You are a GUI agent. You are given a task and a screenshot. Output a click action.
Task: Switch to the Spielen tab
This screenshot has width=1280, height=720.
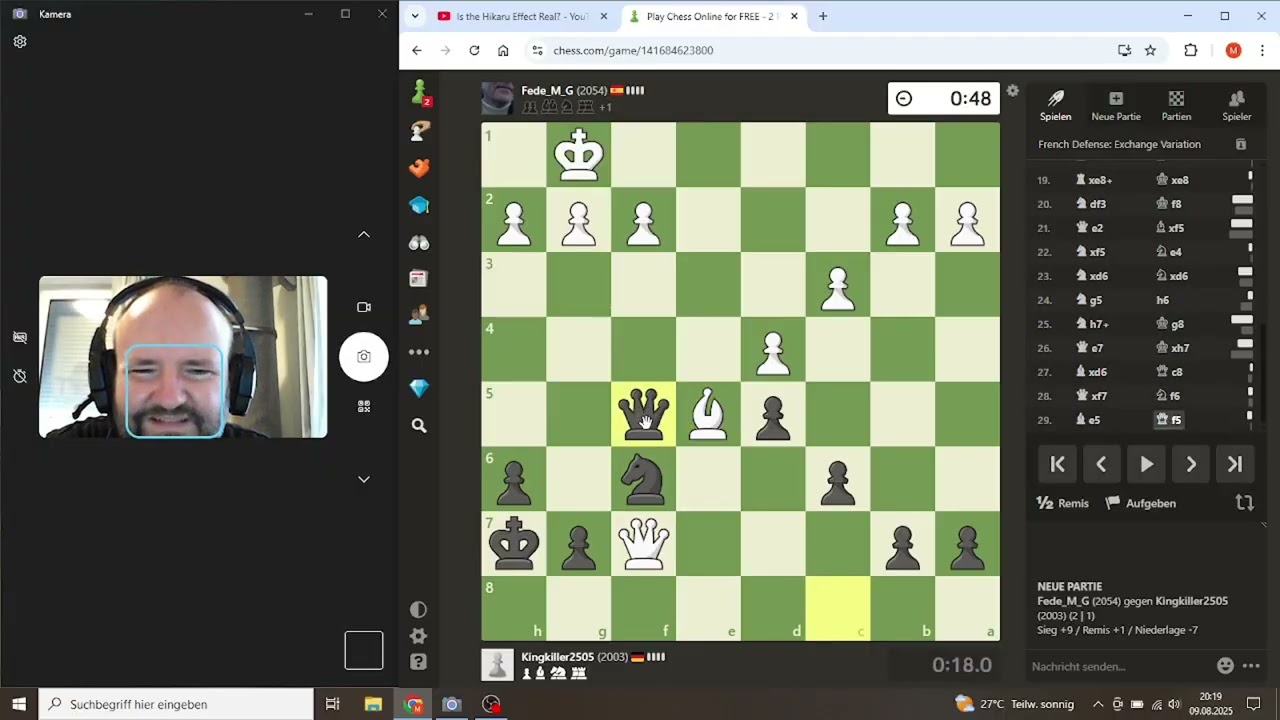(1055, 105)
